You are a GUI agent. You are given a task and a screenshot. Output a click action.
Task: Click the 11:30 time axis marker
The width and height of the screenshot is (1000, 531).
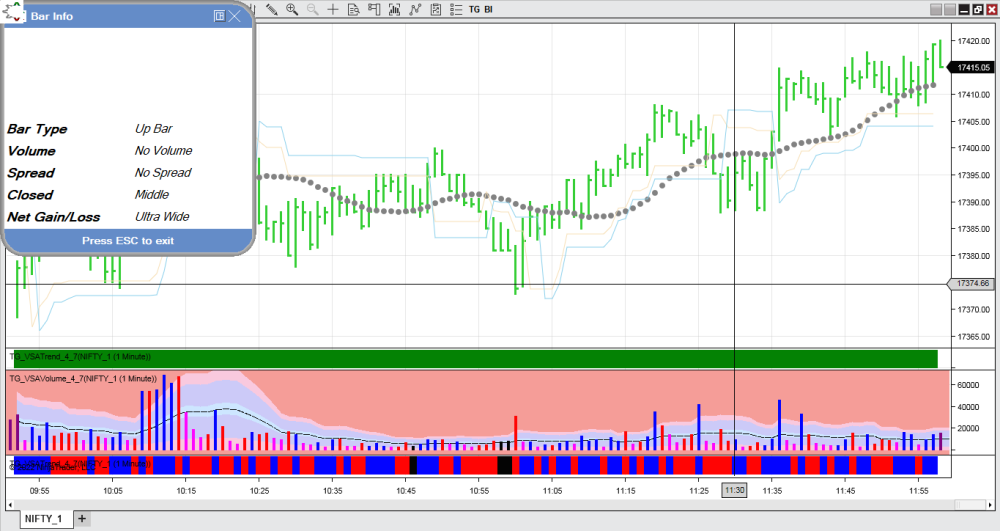click(x=734, y=490)
